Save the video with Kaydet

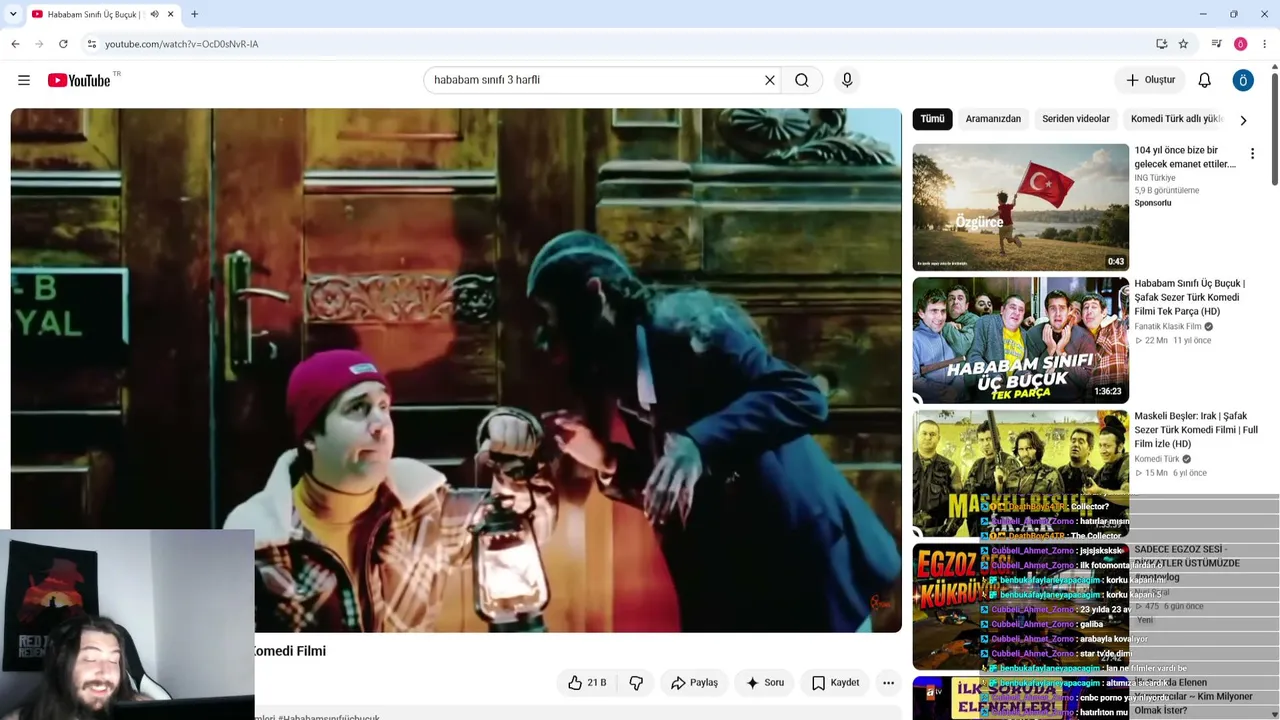pyautogui.click(x=835, y=683)
